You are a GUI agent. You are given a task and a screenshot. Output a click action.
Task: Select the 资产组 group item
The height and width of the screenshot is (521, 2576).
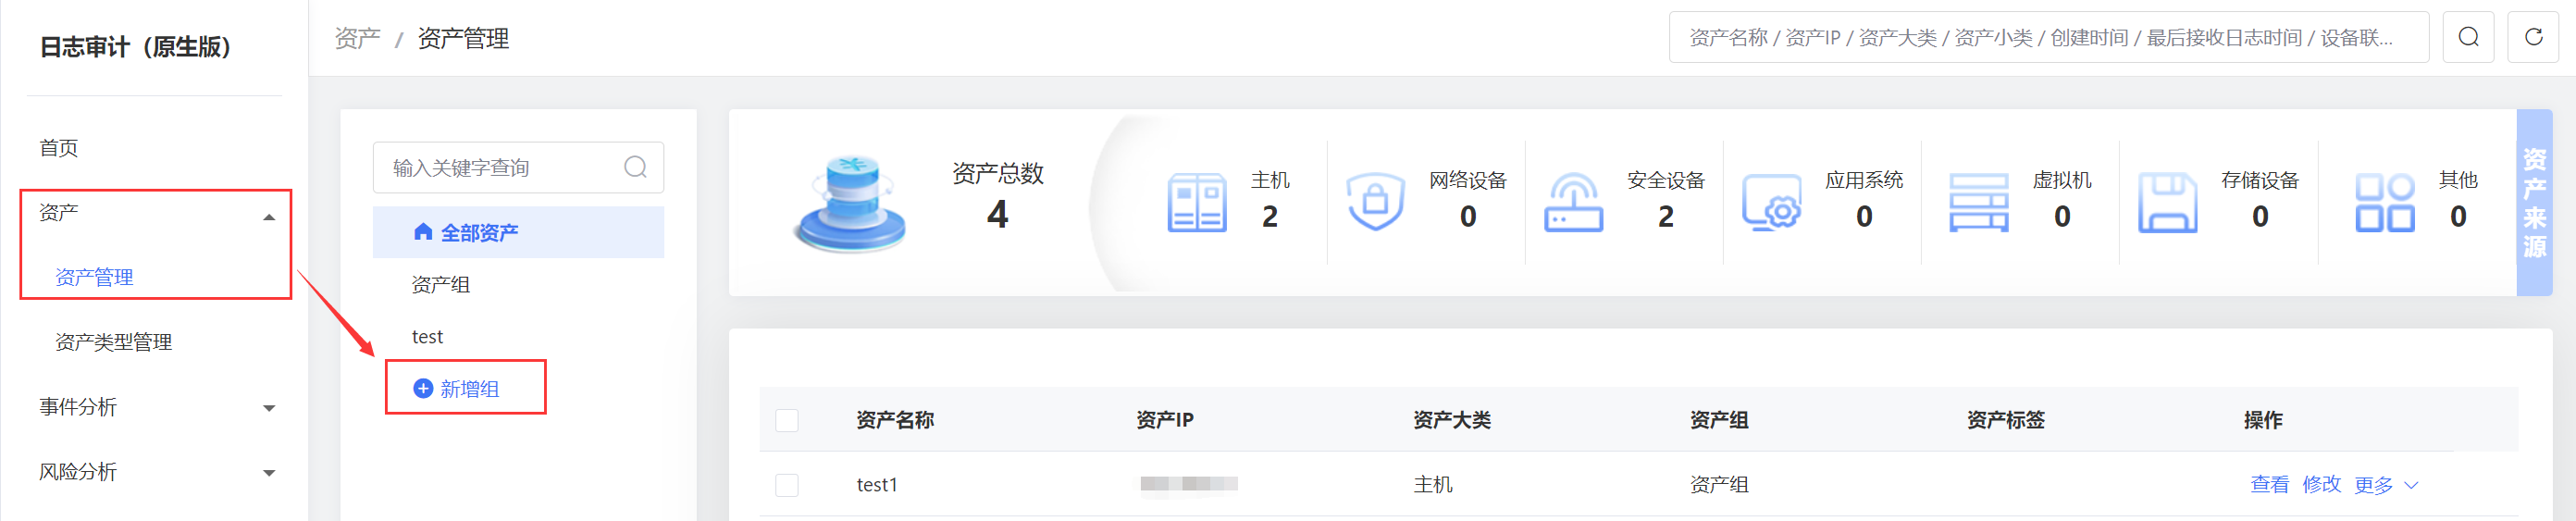[x=440, y=284]
